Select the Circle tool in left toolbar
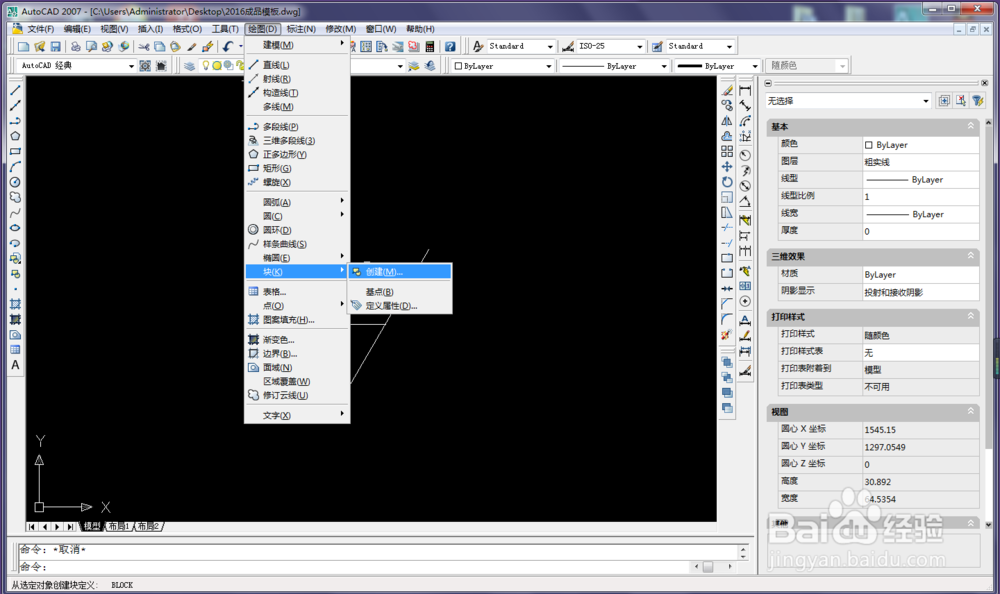This screenshot has width=1000, height=594. point(15,182)
